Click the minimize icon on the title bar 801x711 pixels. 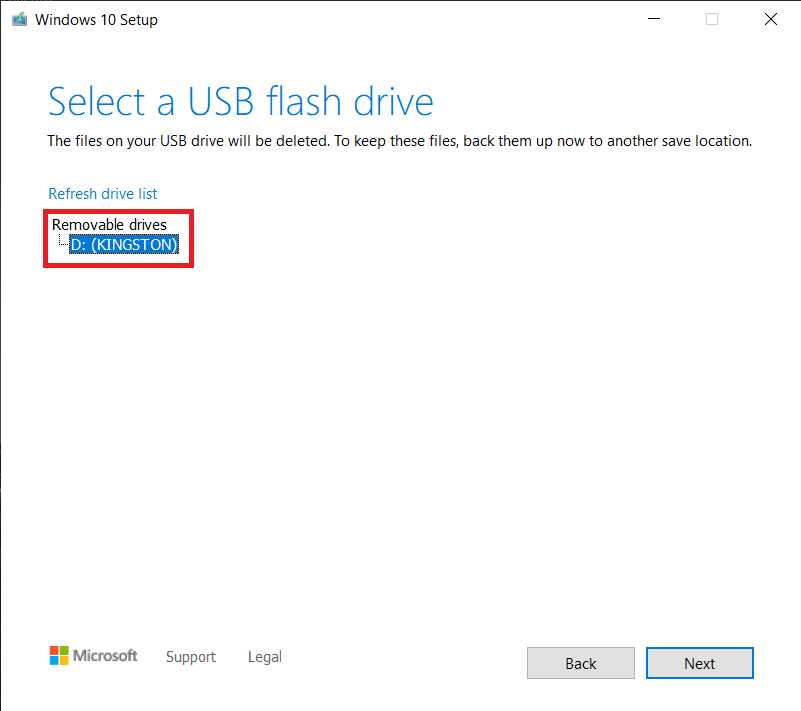pos(653,18)
